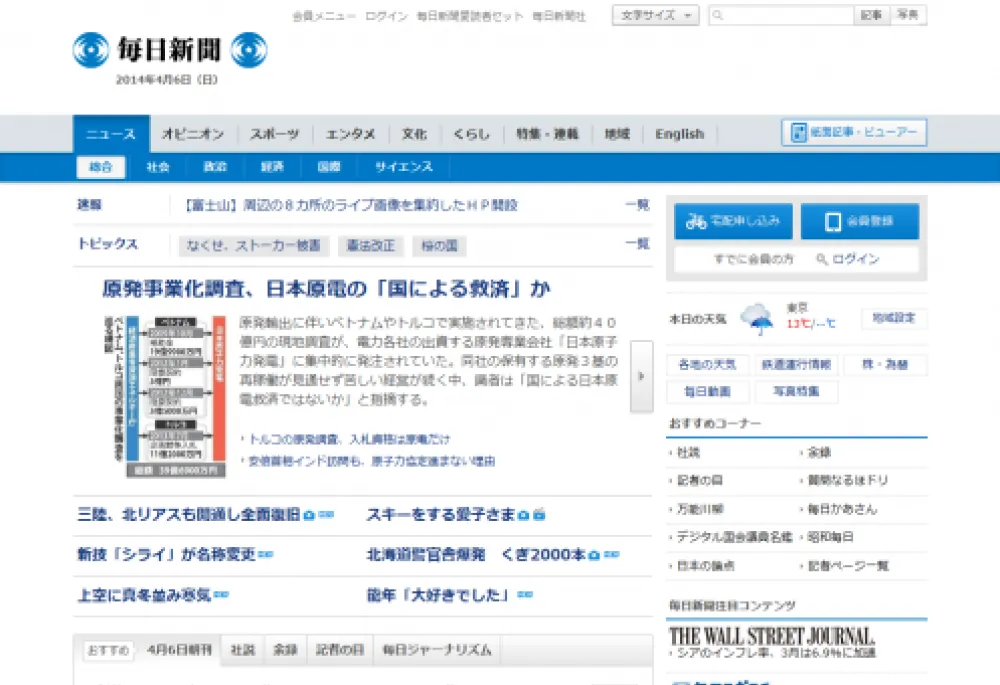The width and height of the screenshot is (1000, 685).
Task: Click the 地域設定 weather button
Action: 893,318
